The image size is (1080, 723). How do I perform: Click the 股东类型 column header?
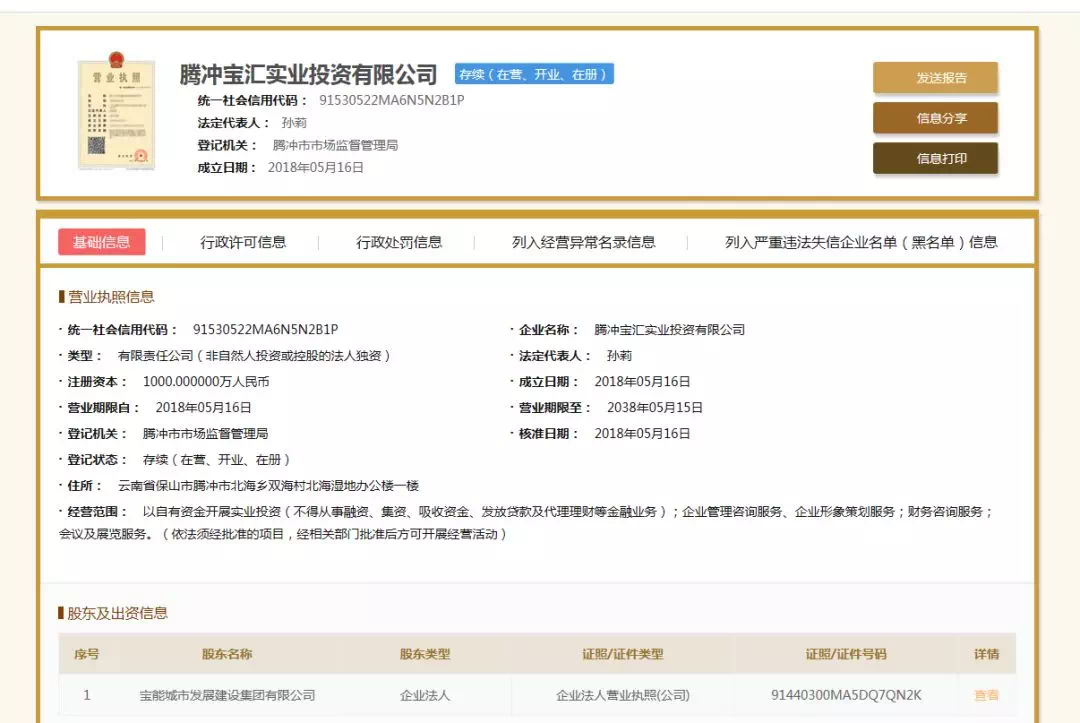coord(425,654)
